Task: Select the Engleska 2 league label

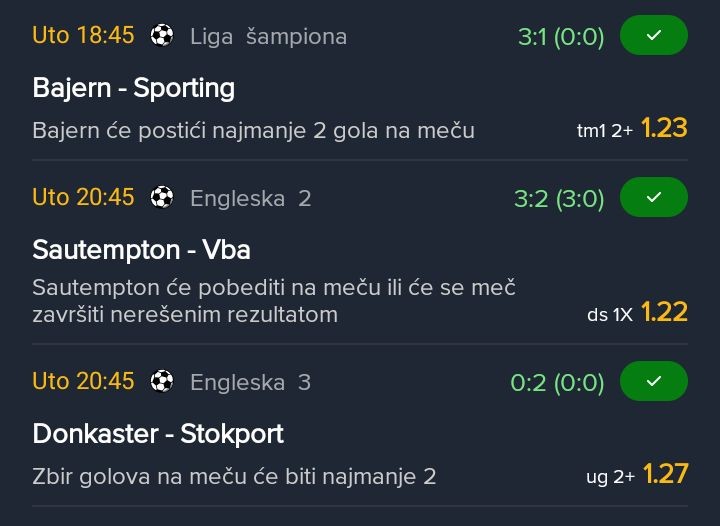Action: pyautogui.click(x=250, y=198)
